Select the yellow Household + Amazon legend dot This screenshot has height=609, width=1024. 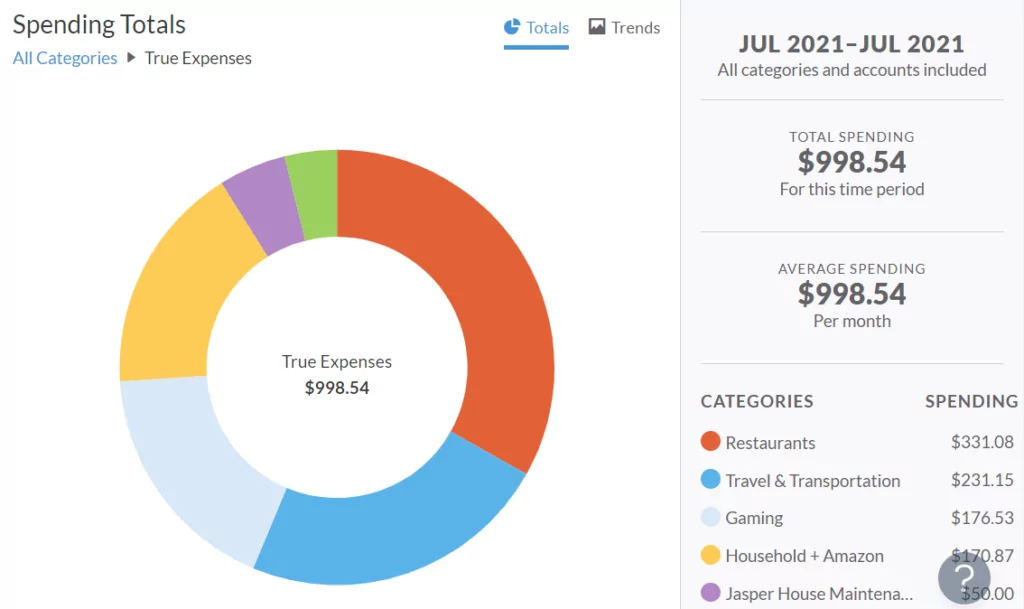click(x=710, y=555)
